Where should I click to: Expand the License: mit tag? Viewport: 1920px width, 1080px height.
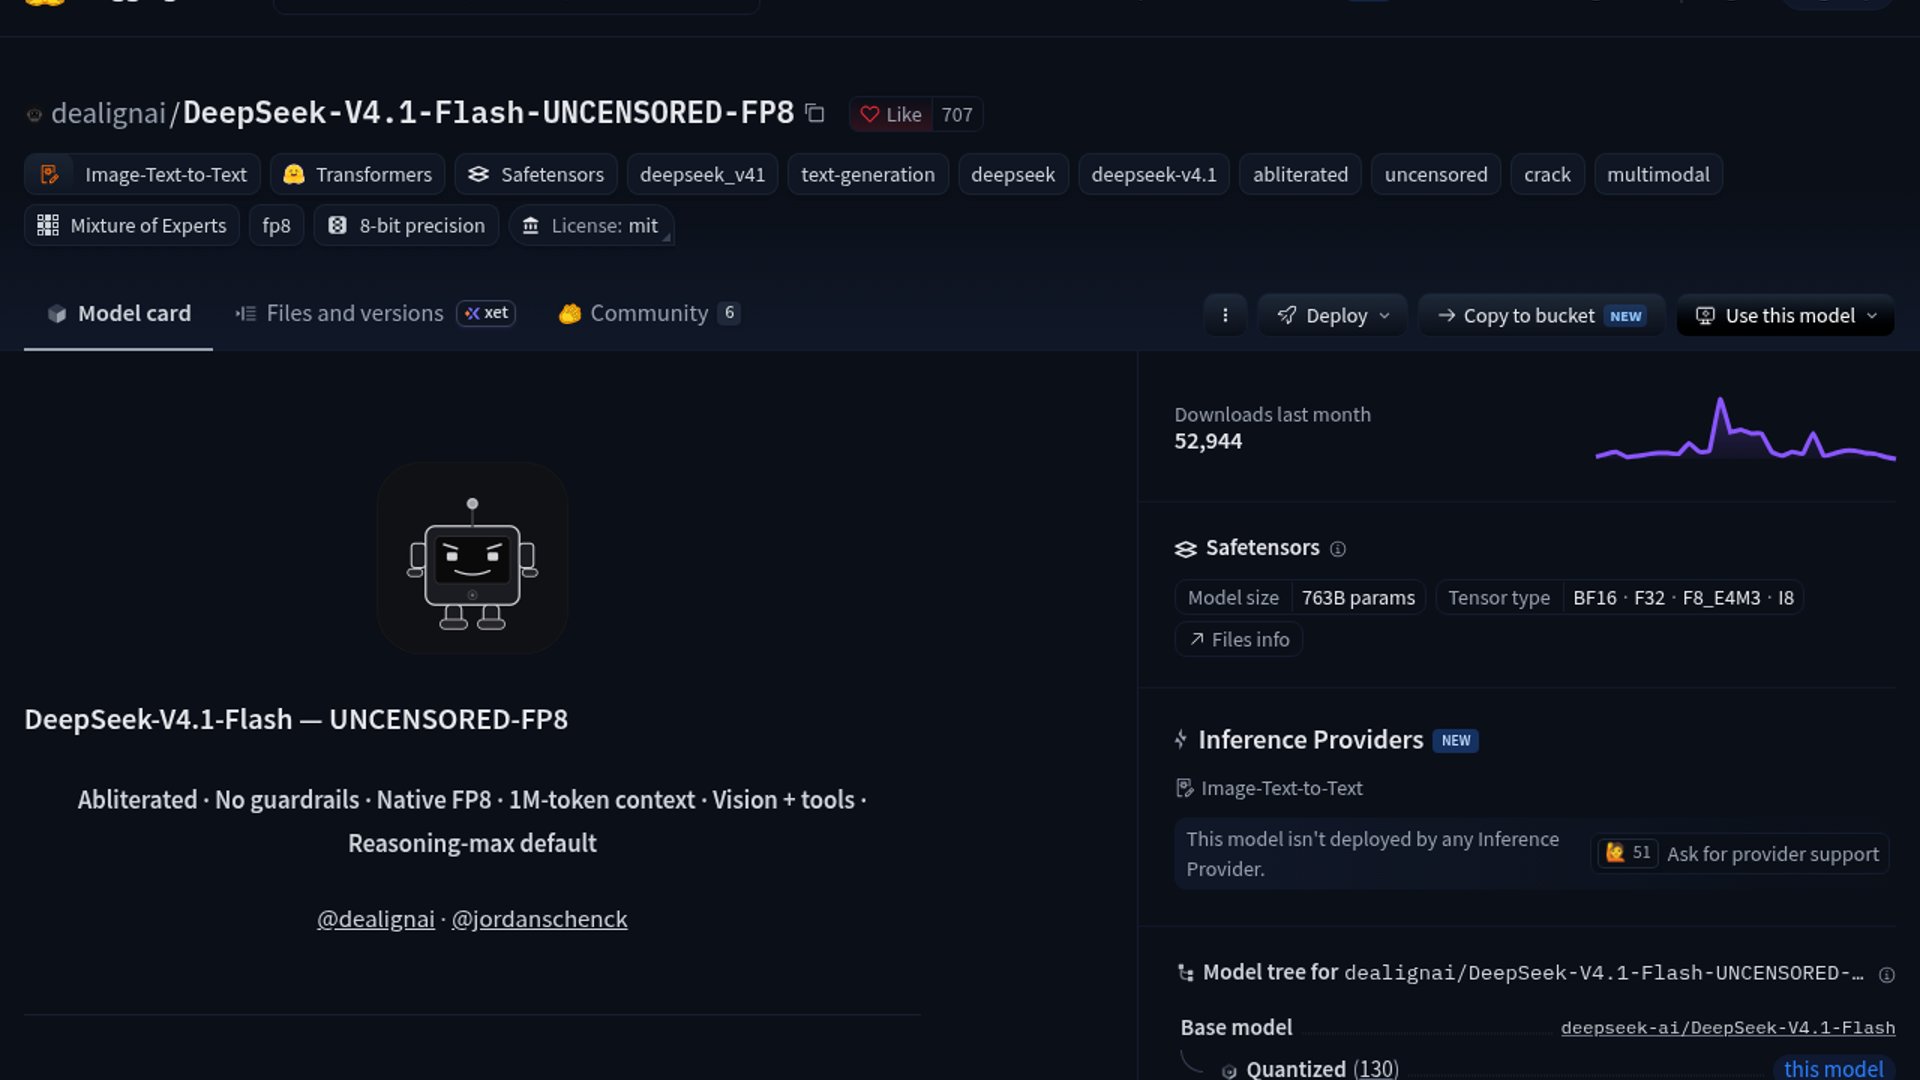pos(591,225)
